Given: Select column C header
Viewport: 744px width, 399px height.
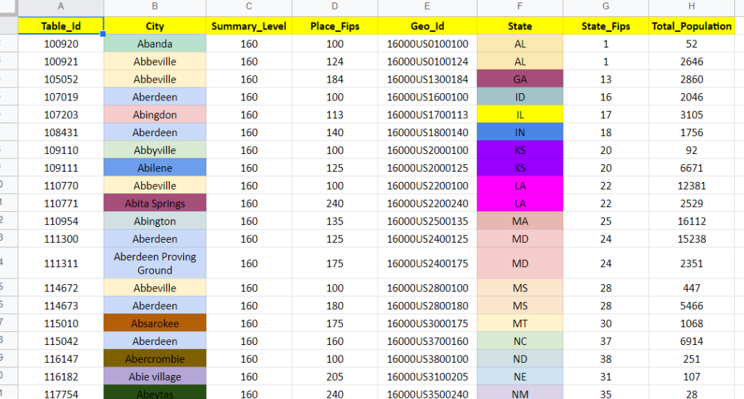Looking at the screenshot, I should (x=249, y=7).
